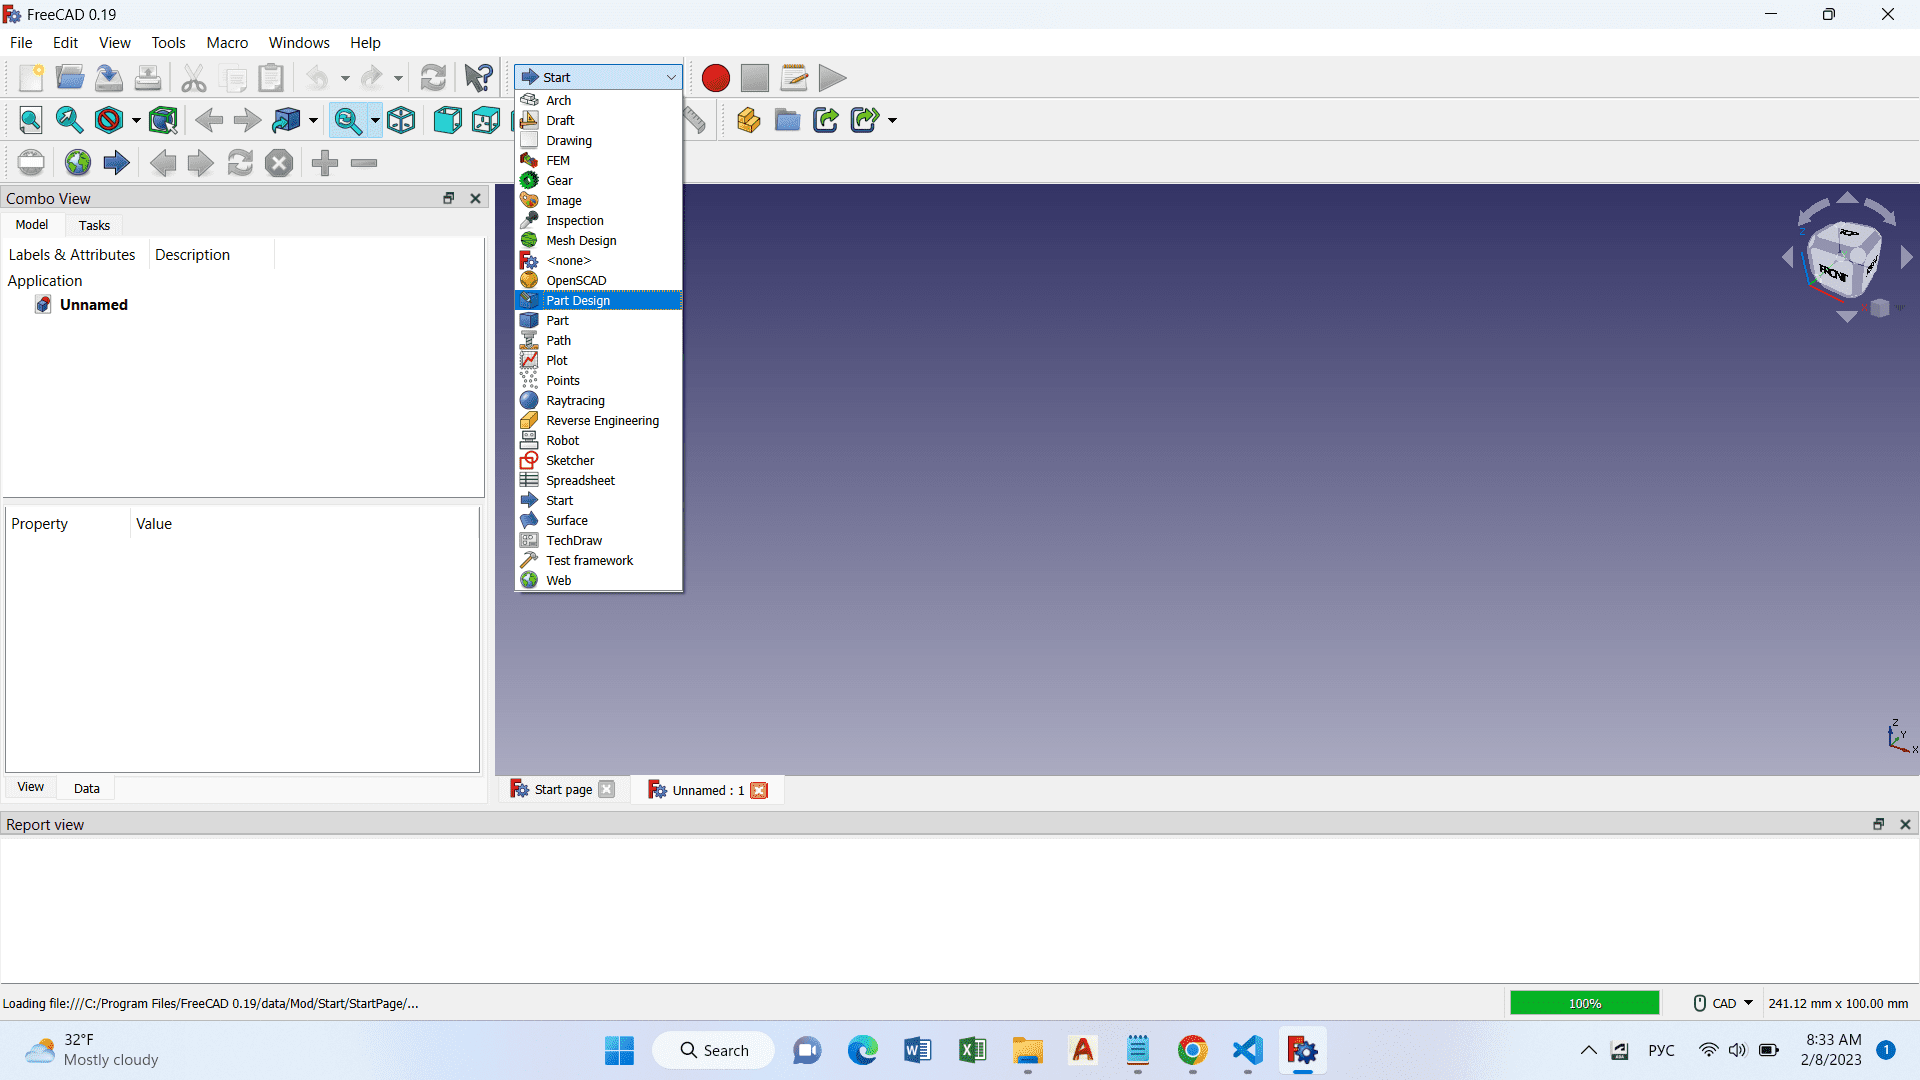Click the What's This help icon
Viewport: 1920px width, 1080px height.
click(478, 78)
